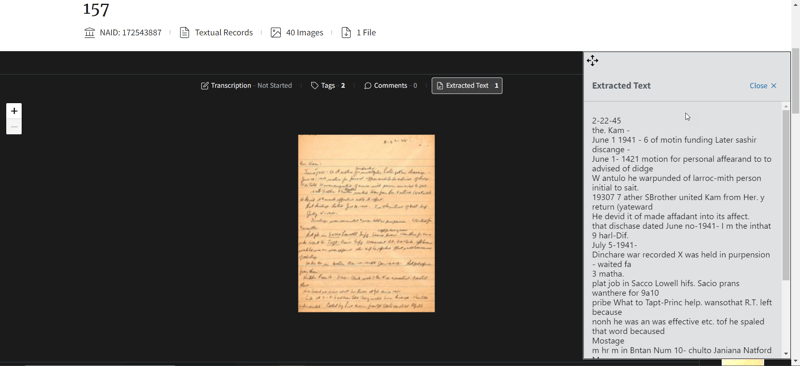
Task: Toggle the Extracted Text button
Action: [467, 86]
